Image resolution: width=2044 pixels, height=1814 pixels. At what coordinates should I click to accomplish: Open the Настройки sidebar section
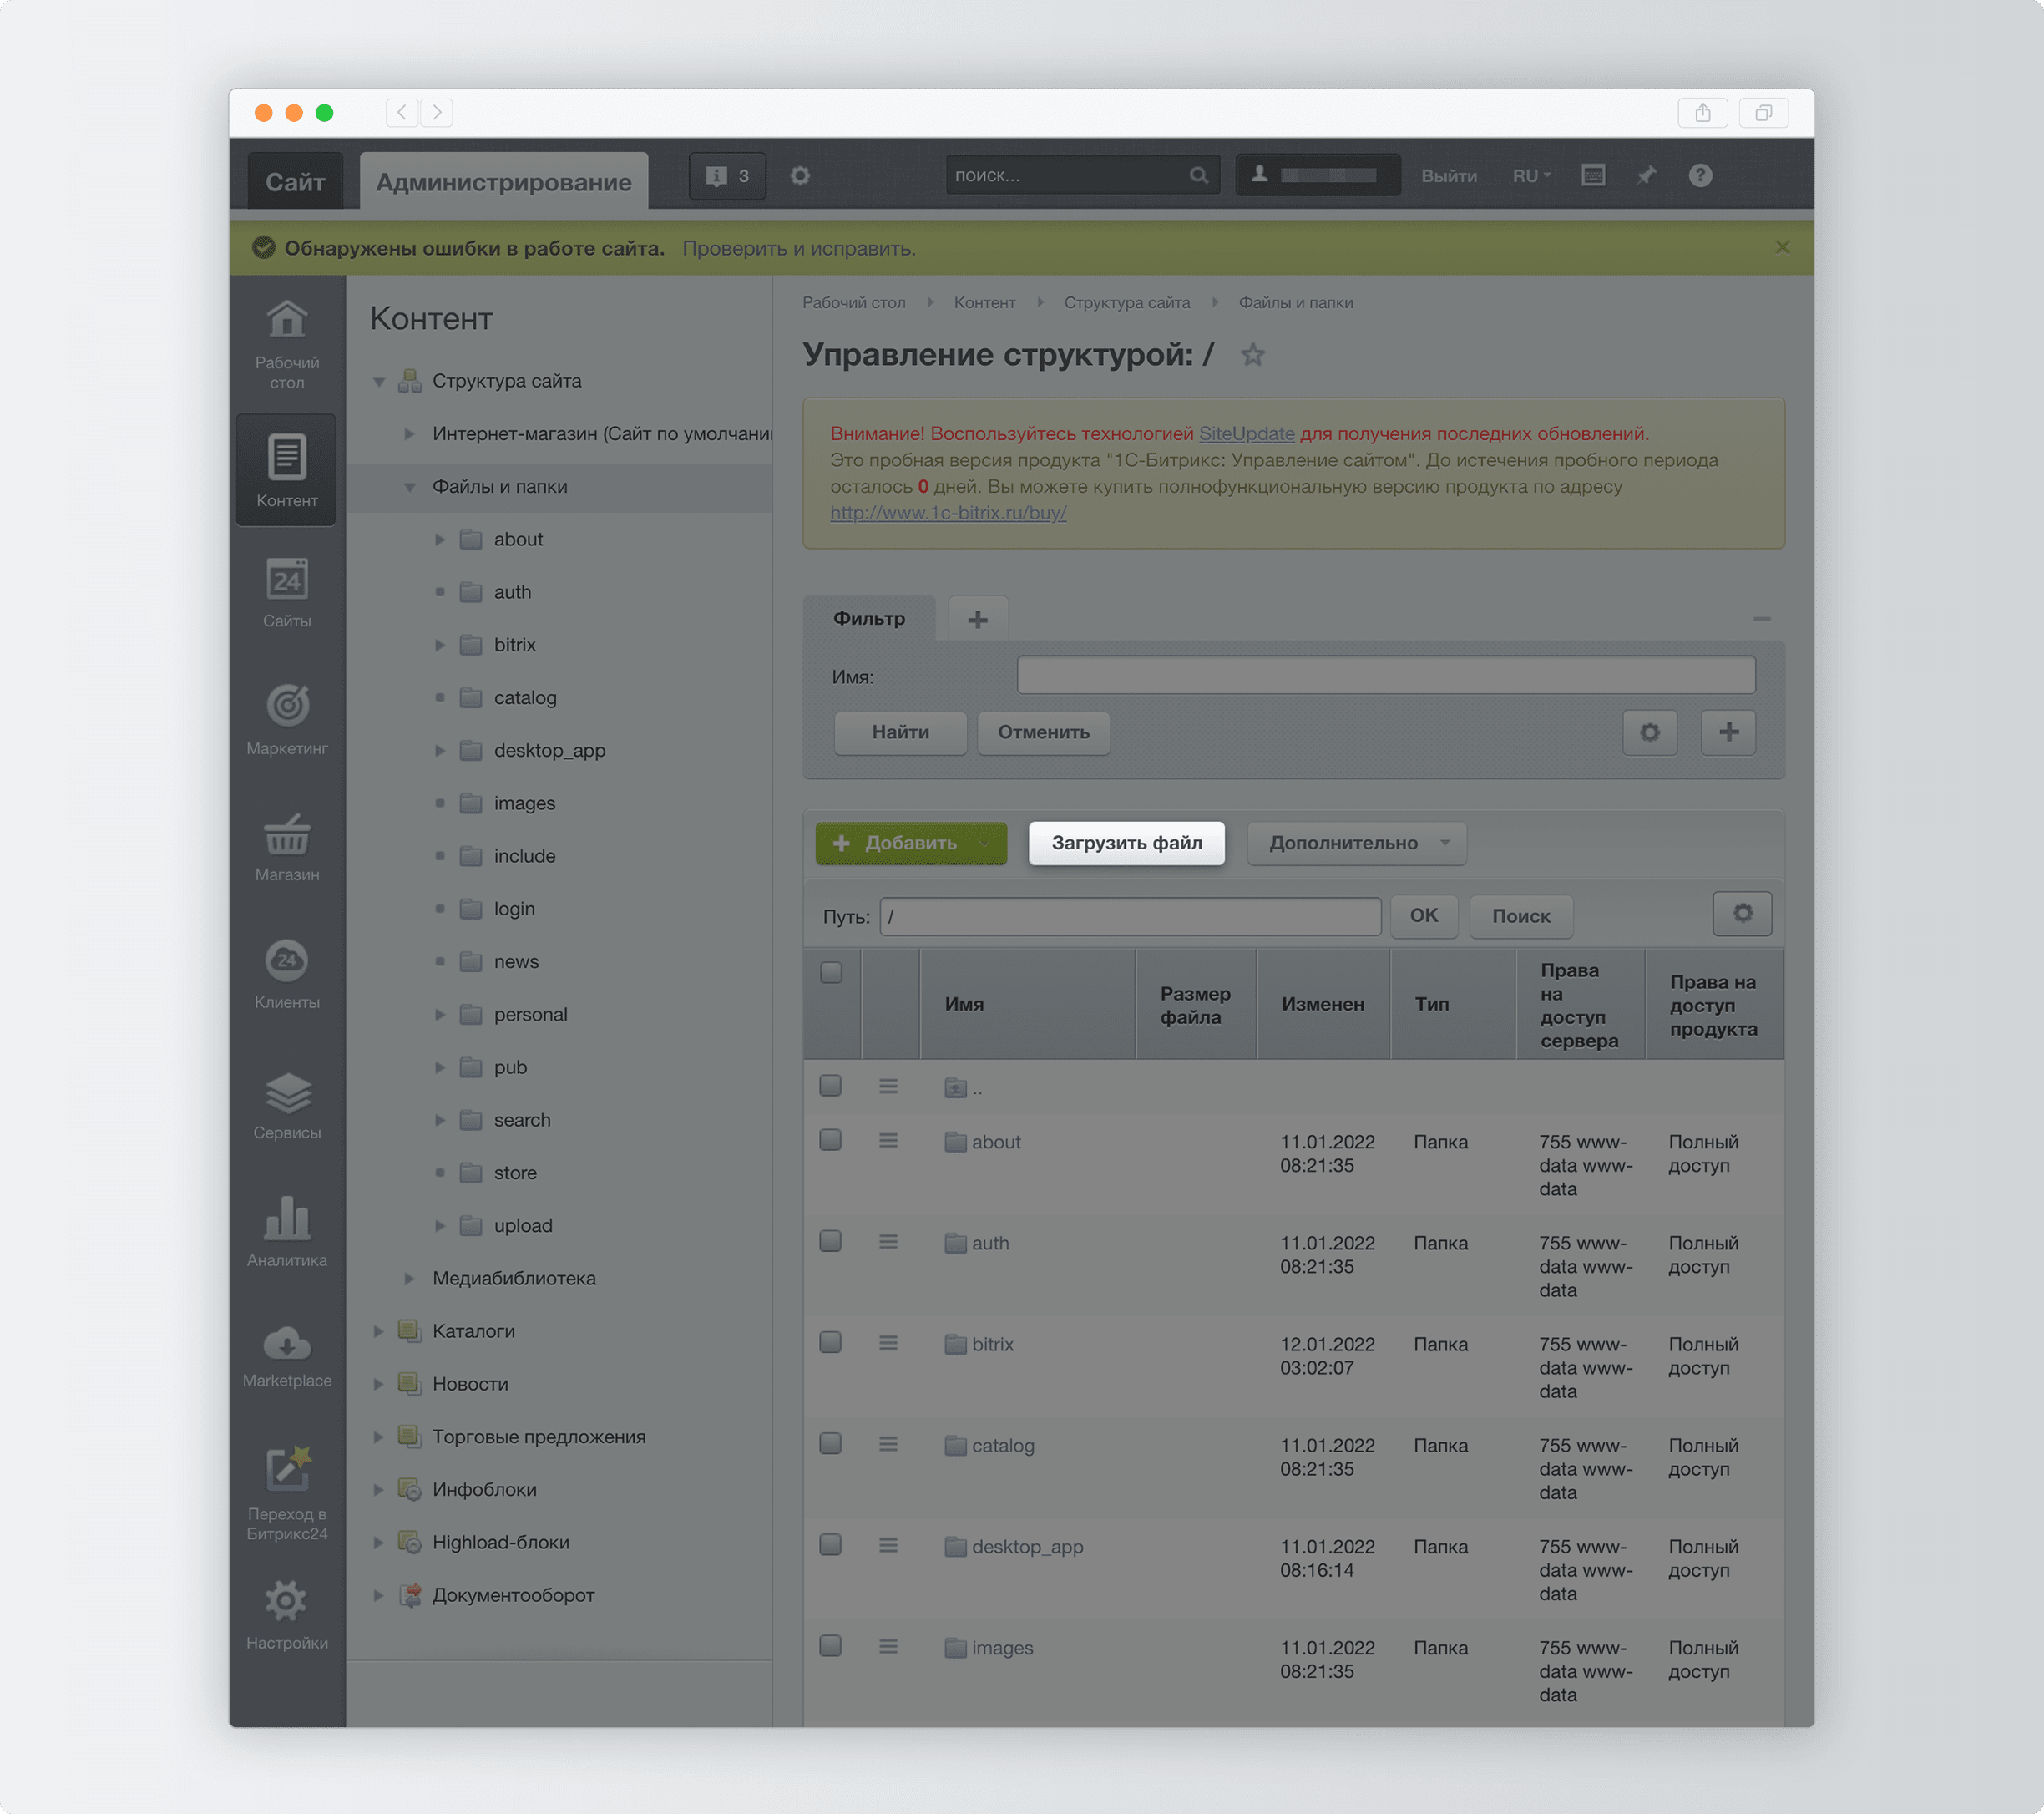pos(287,1614)
